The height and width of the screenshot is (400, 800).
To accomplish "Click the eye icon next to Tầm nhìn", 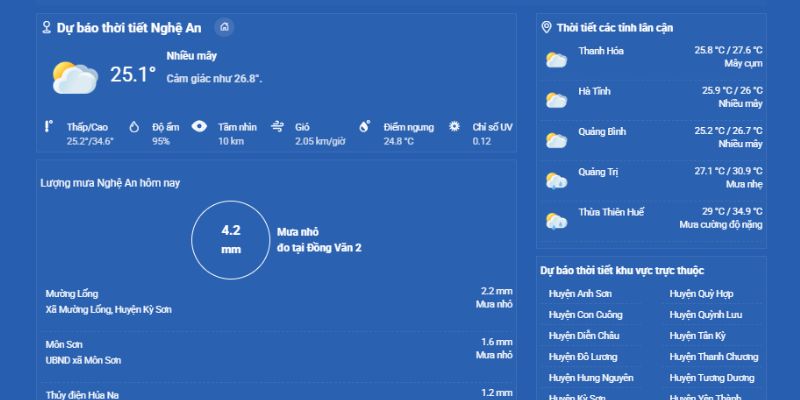I will [199, 127].
